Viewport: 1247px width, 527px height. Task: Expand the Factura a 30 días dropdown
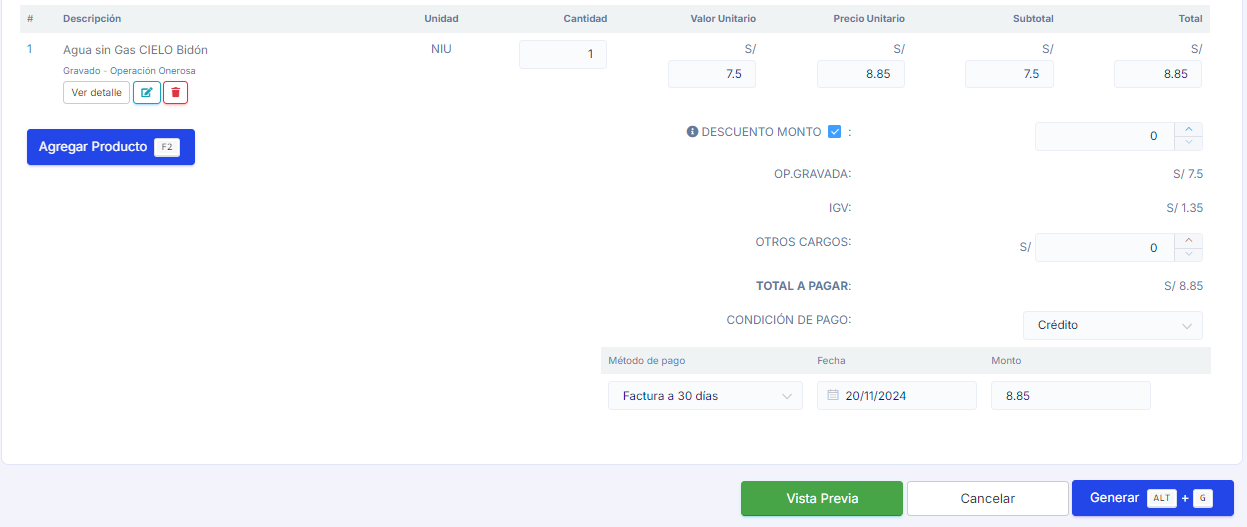tap(705, 396)
